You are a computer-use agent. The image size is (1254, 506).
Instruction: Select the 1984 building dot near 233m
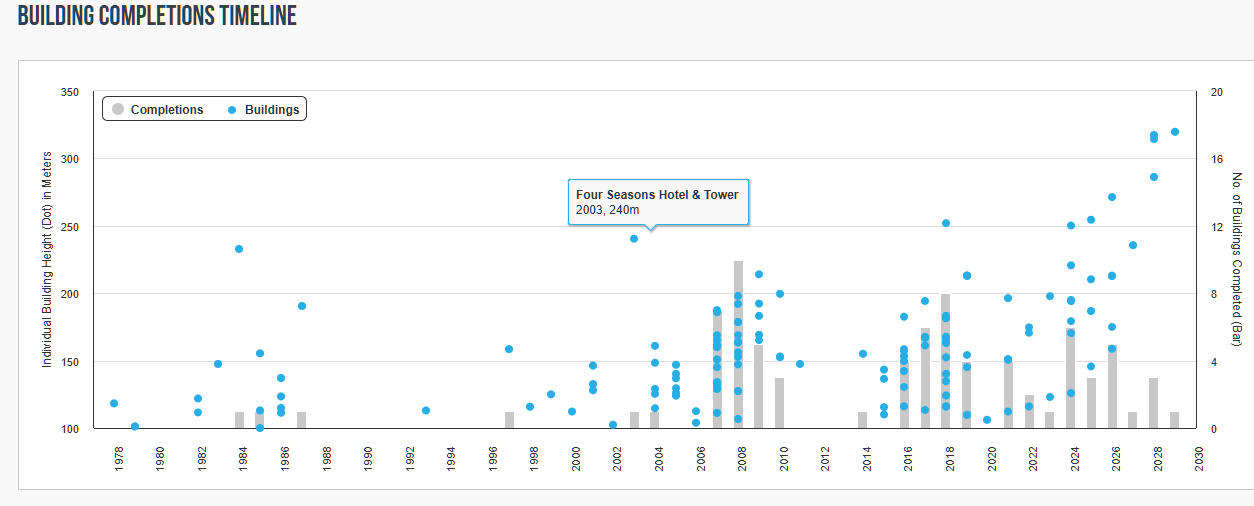pyautogui.click(x=239, y=249)
